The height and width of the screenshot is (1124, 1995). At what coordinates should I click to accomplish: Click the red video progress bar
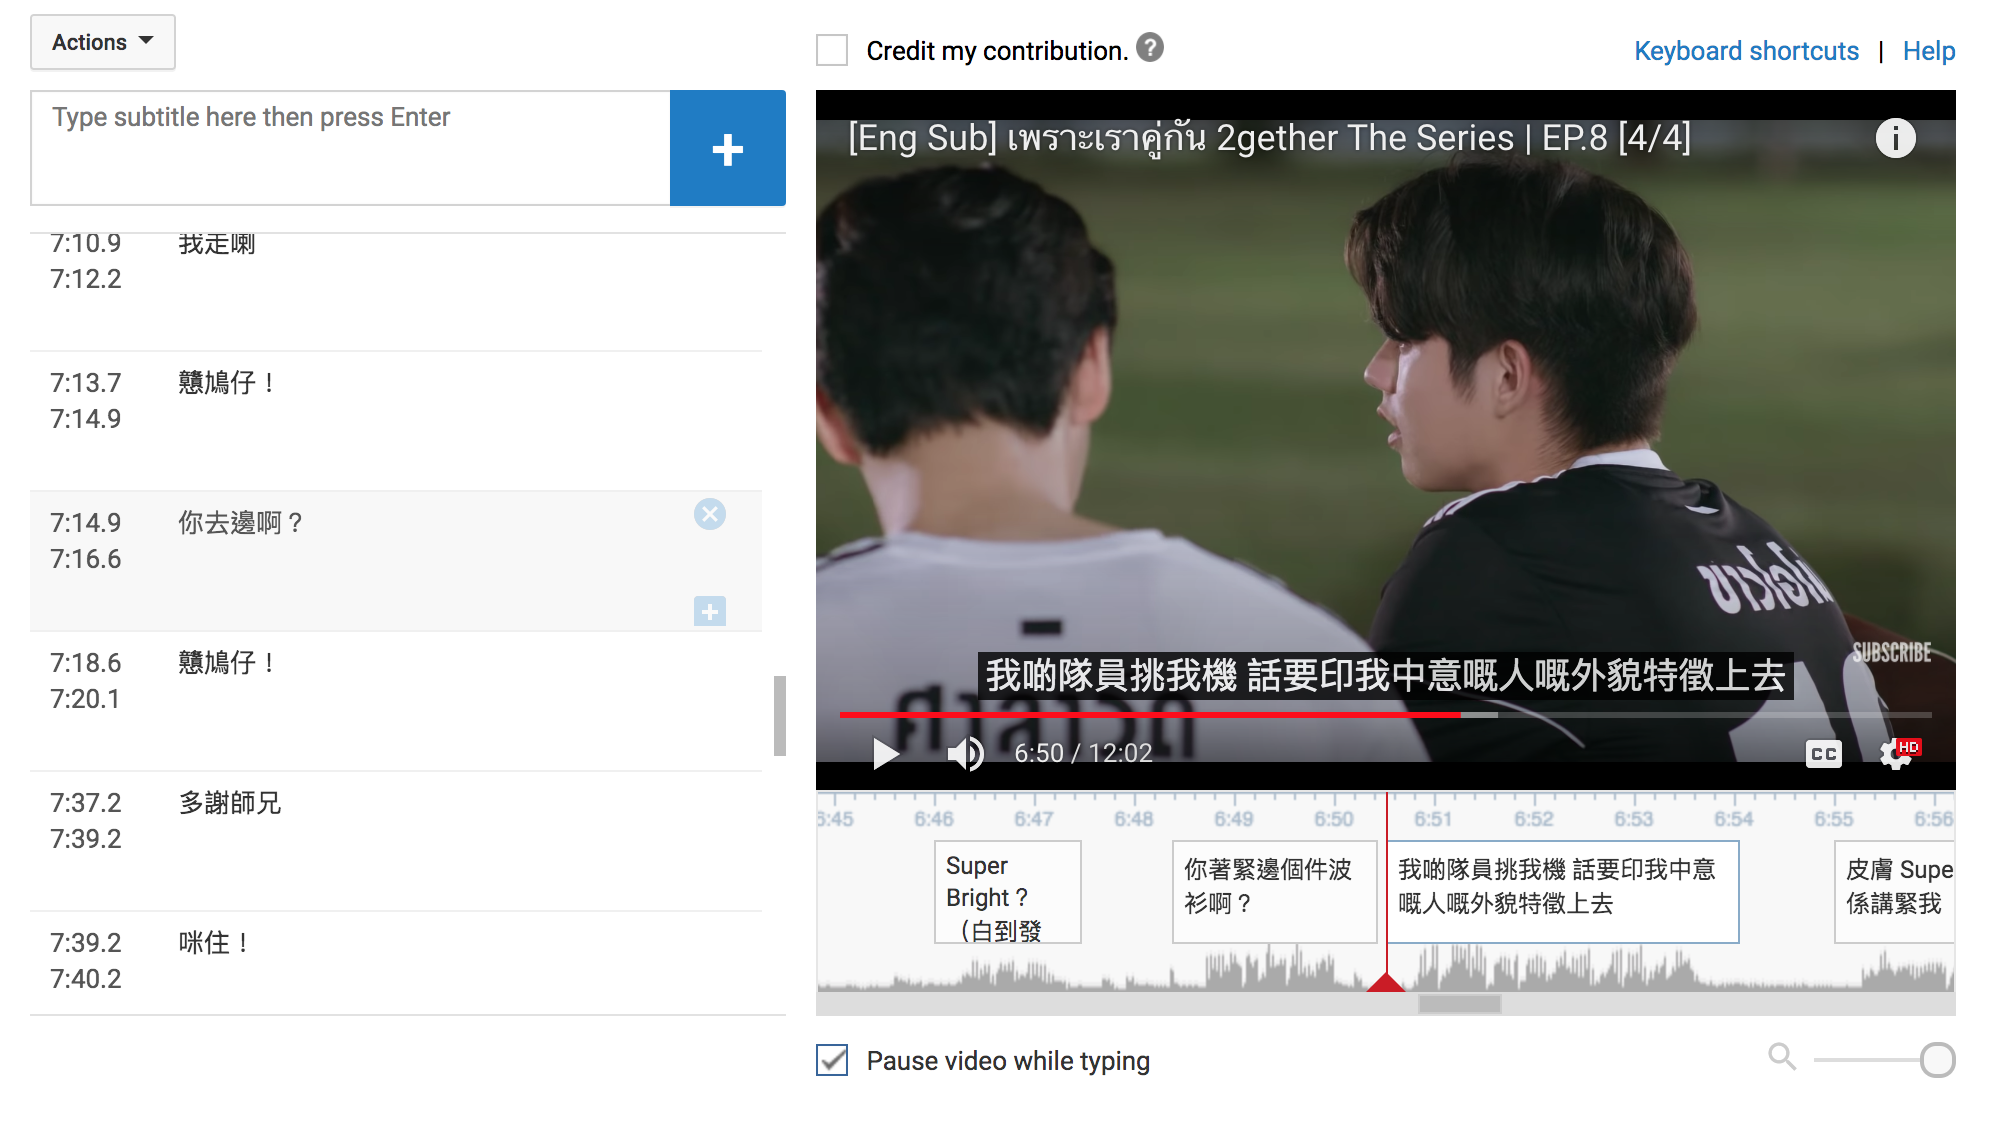[x=1150, y=715]
